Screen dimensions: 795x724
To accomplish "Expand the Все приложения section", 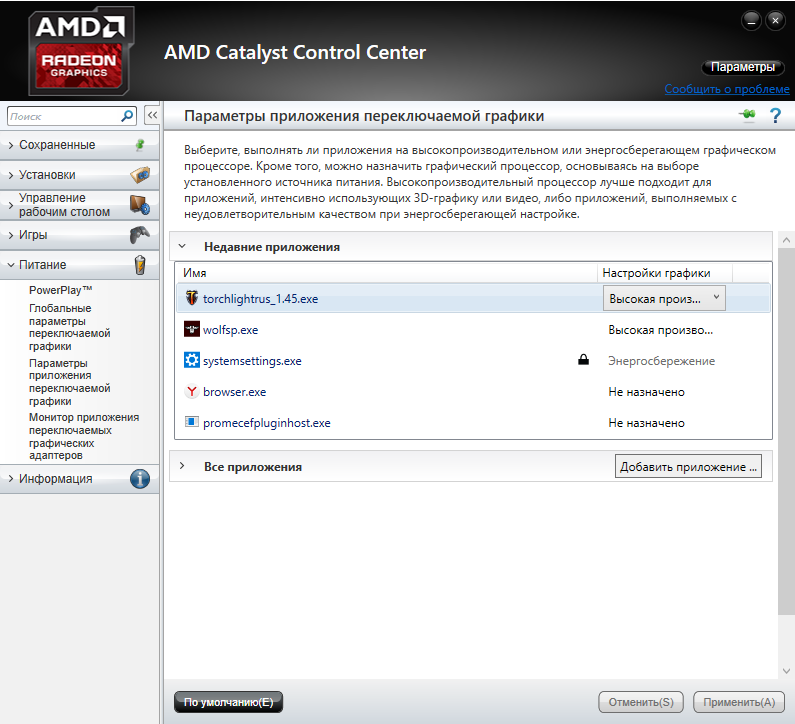I will 182,466.
